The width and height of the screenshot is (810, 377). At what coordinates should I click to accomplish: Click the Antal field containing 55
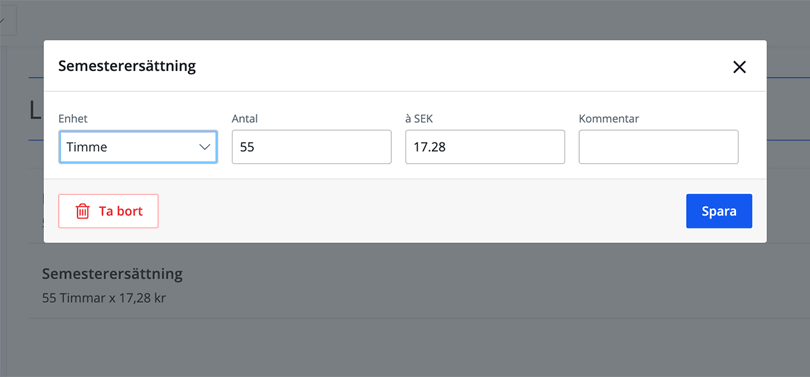coord(311,147)
